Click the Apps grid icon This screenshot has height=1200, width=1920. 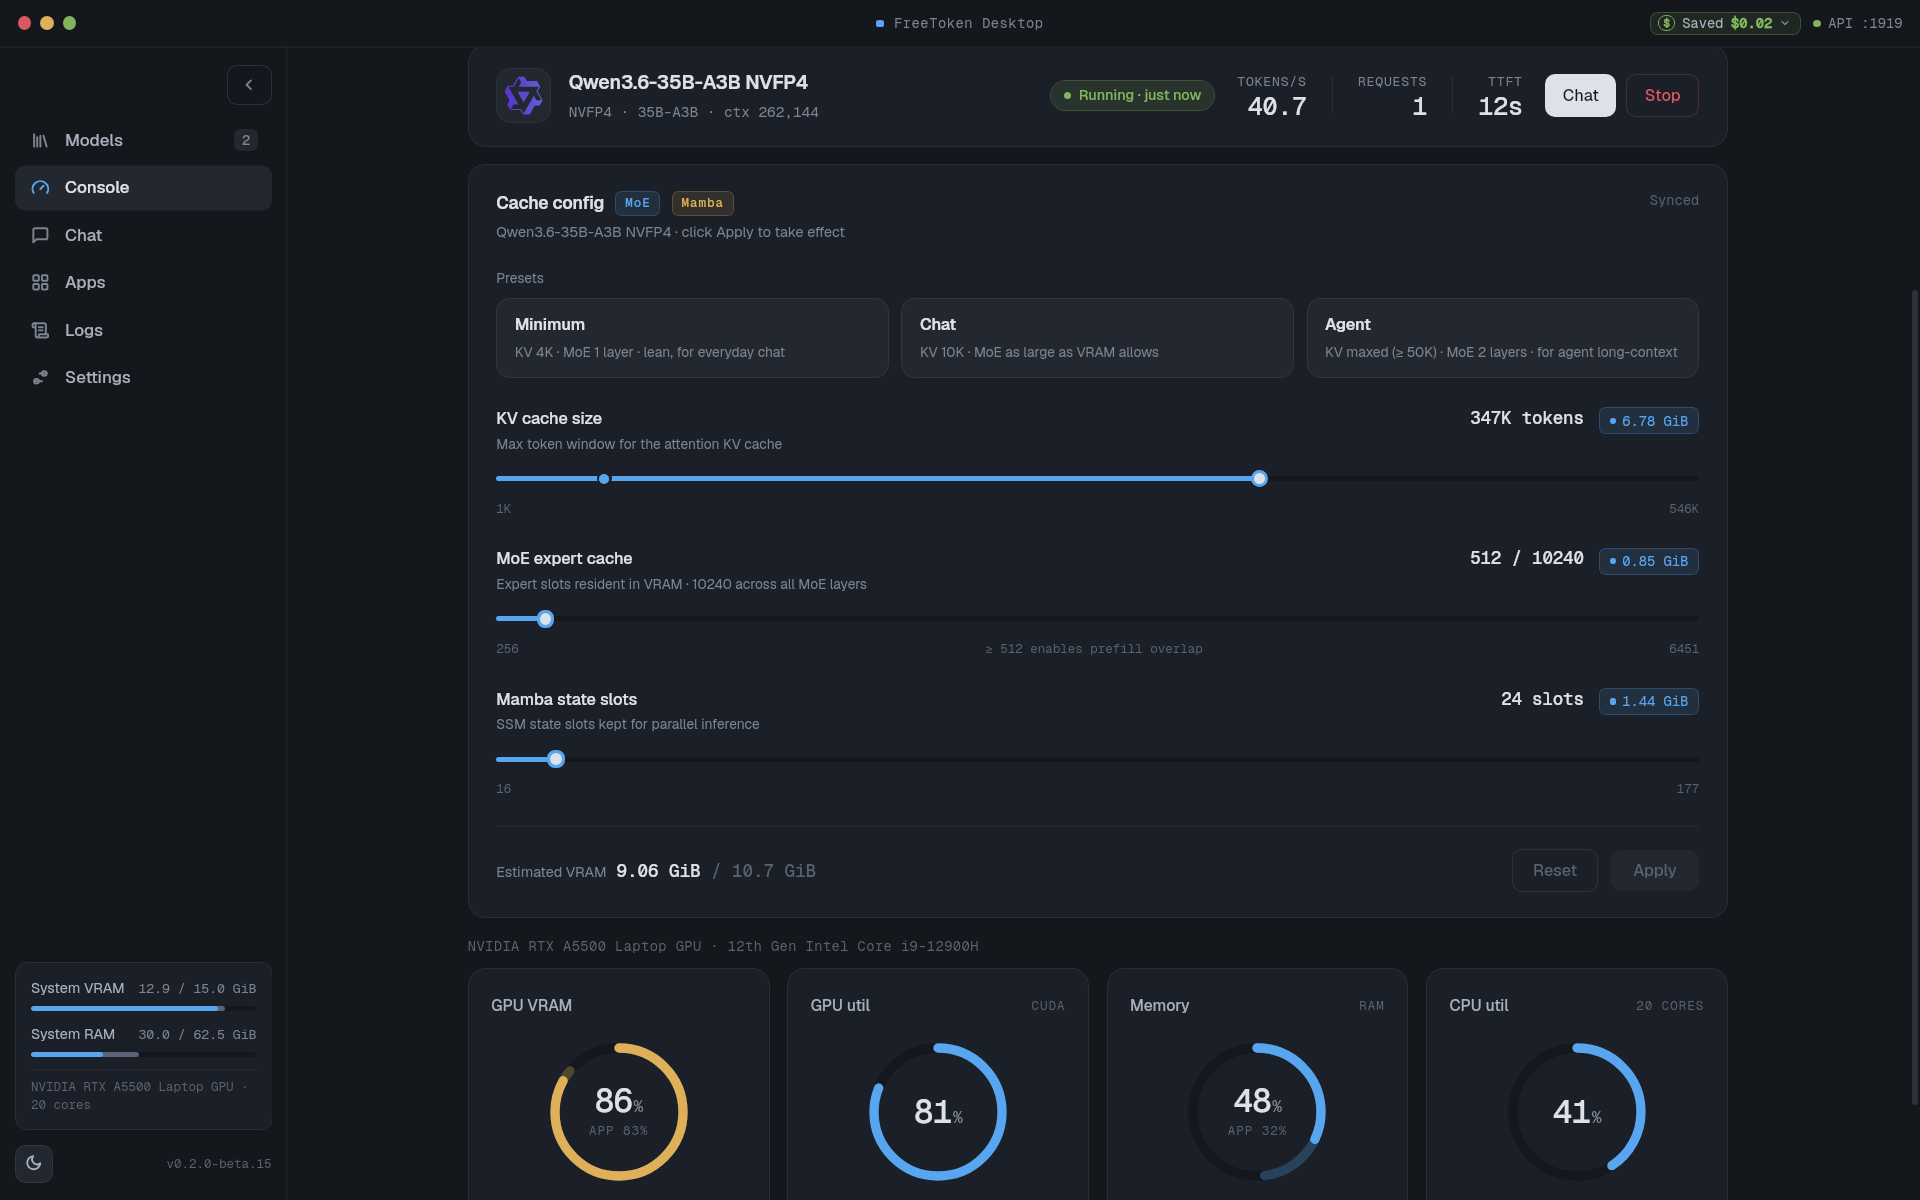[x=40, y=283]
